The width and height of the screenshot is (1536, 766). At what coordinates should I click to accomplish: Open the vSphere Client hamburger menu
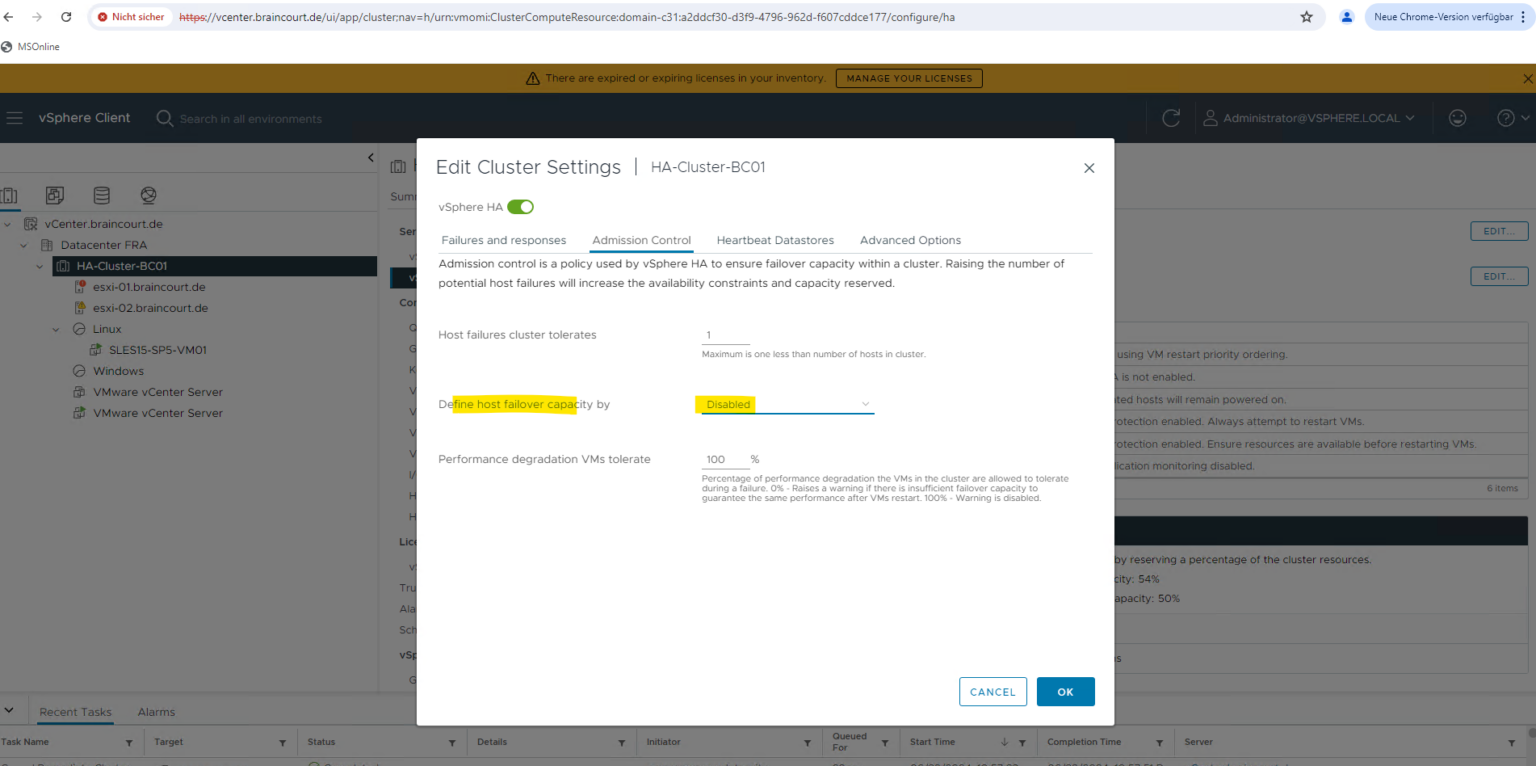coord(15,117)
